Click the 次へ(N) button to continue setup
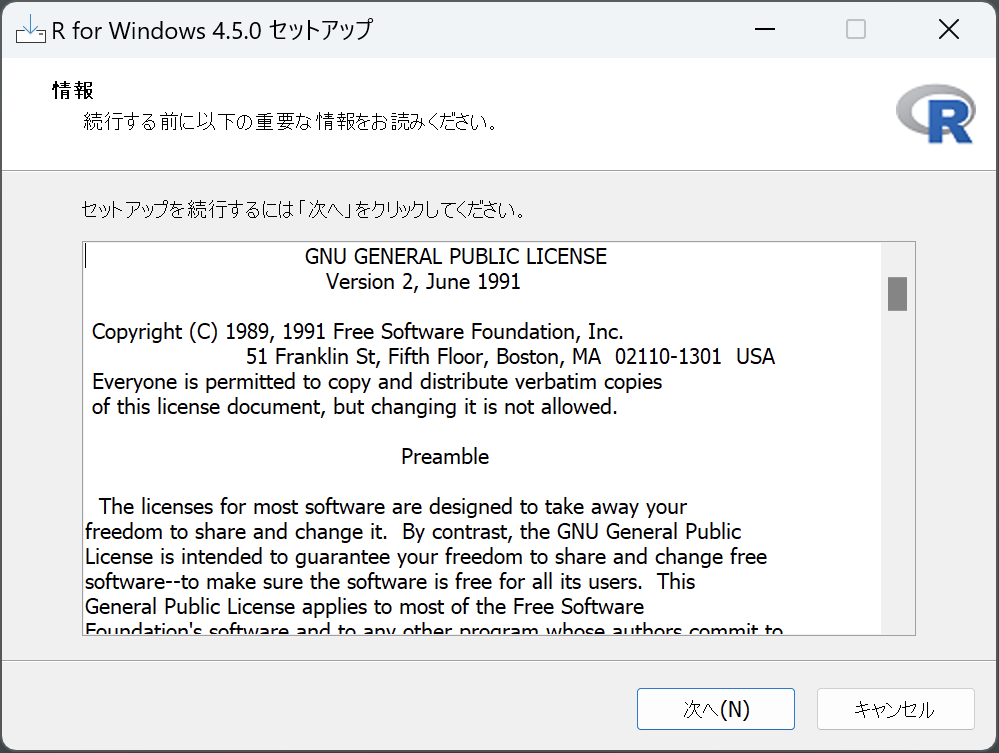 click(715, 709)
